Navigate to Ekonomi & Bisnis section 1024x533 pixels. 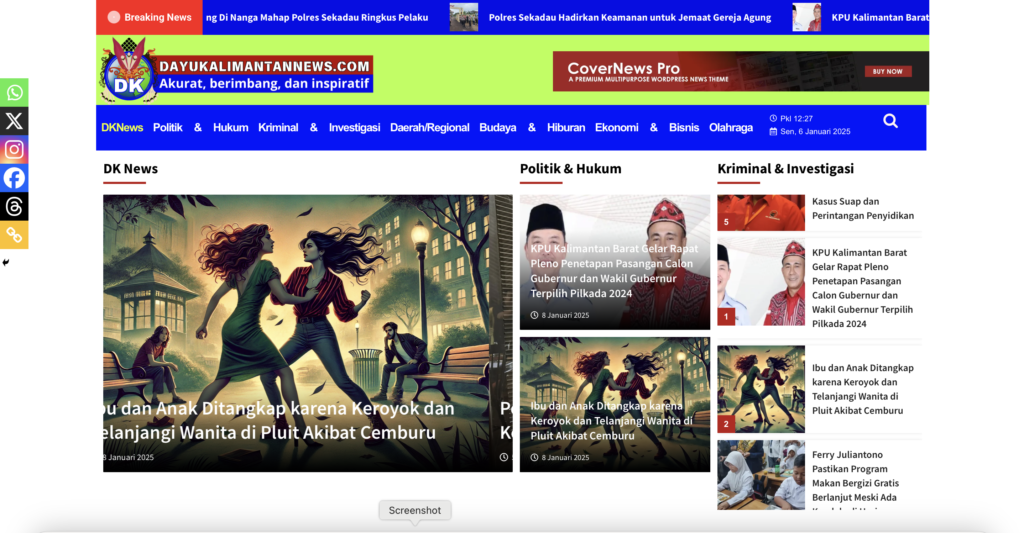click(x=646, y=128)
